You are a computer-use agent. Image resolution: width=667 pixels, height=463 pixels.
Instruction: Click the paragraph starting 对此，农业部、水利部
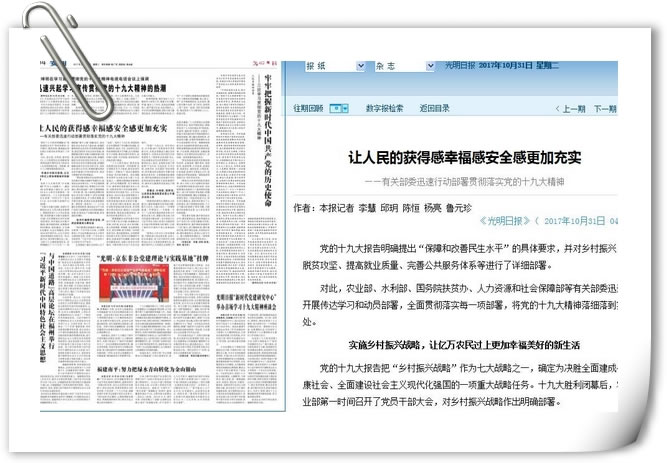click(460, 306)
